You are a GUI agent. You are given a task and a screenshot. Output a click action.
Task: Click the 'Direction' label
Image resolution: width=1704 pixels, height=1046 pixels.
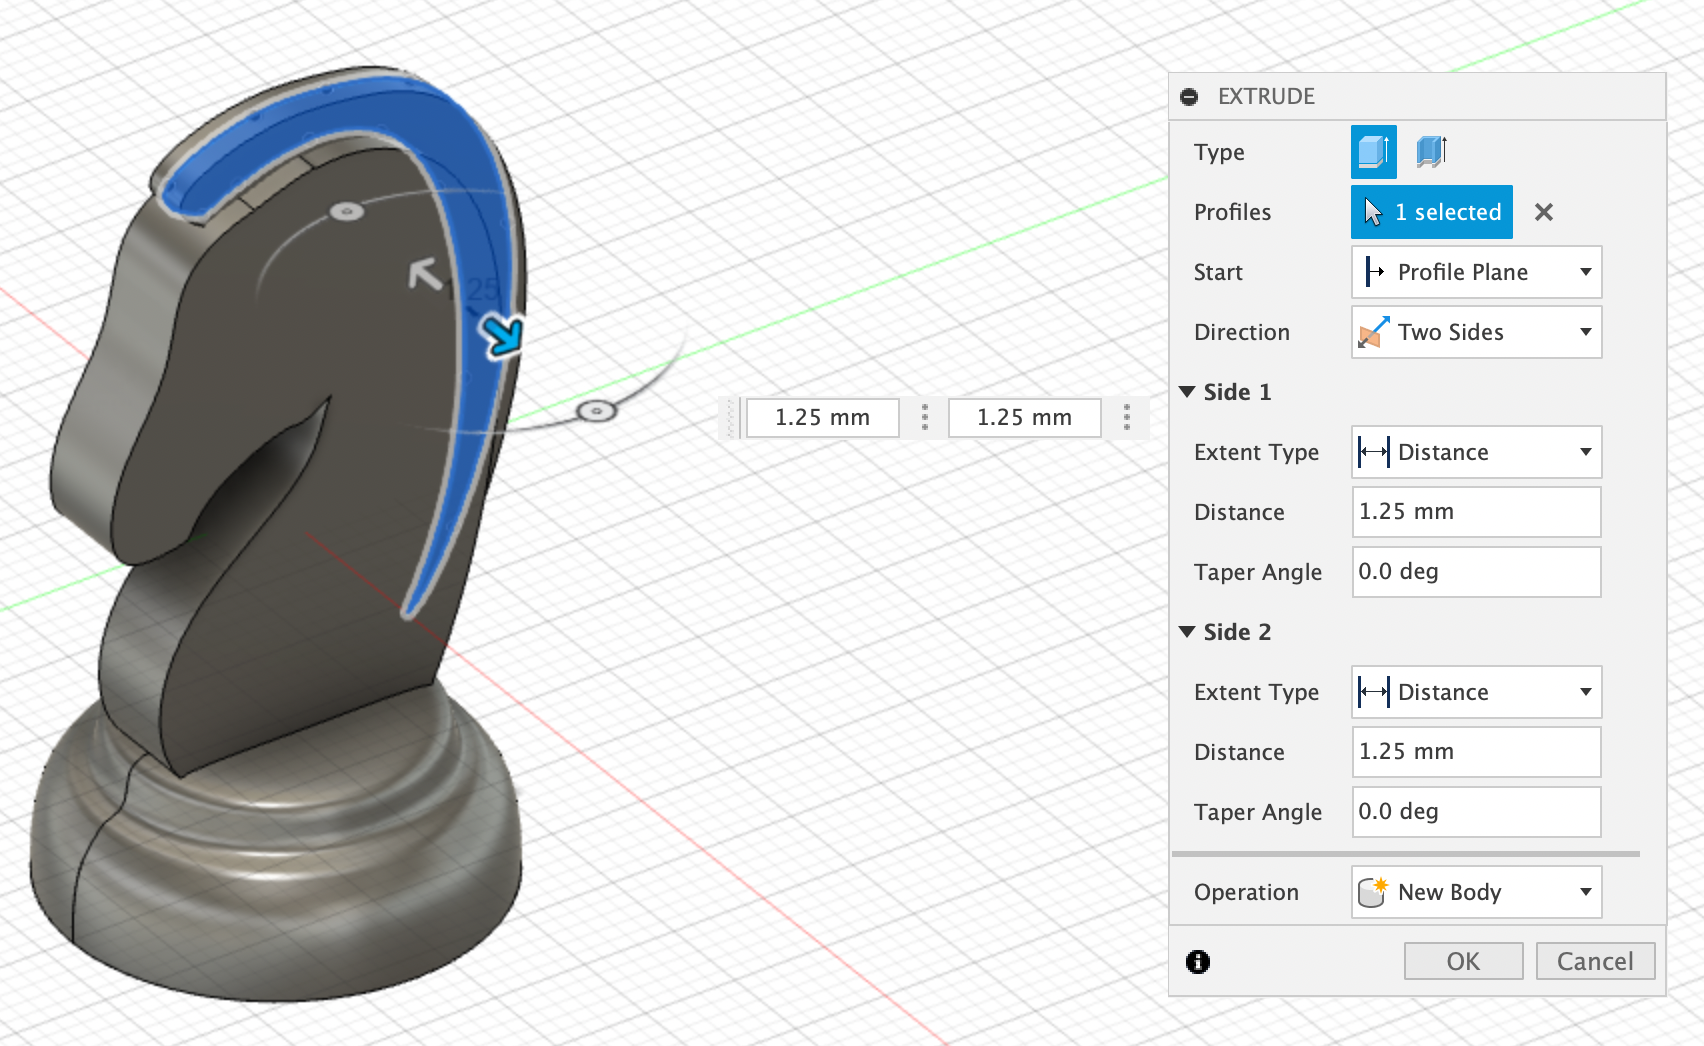(x=1242, y=332)
